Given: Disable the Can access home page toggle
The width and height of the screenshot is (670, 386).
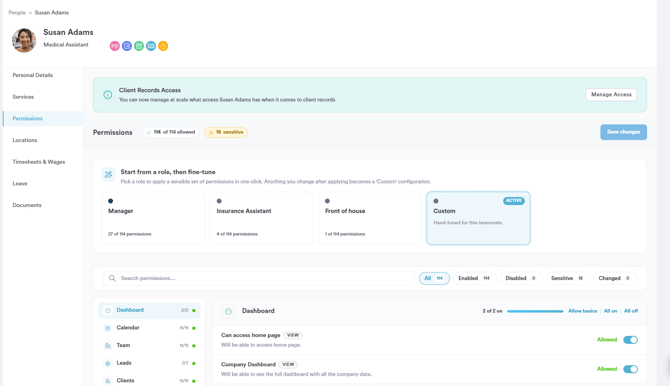Looking at the screenshot, I should click(630, 340).
